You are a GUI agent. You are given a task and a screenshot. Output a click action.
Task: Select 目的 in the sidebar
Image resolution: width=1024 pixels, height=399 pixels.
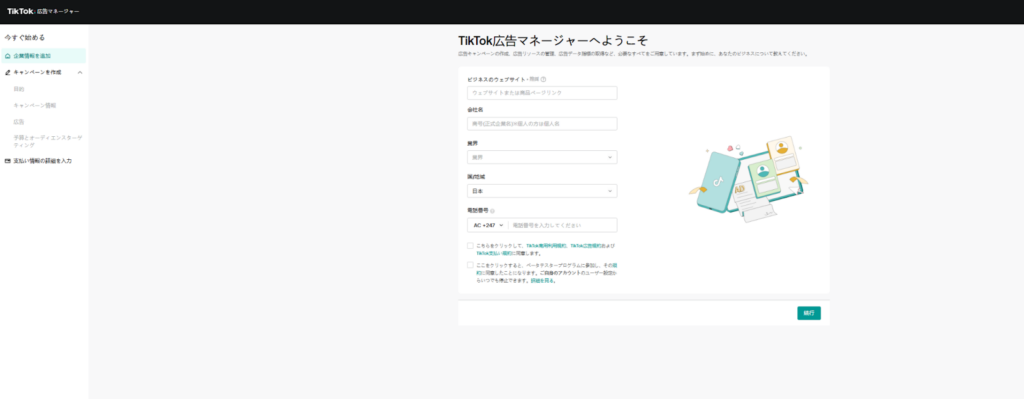(x=19, y=89)
